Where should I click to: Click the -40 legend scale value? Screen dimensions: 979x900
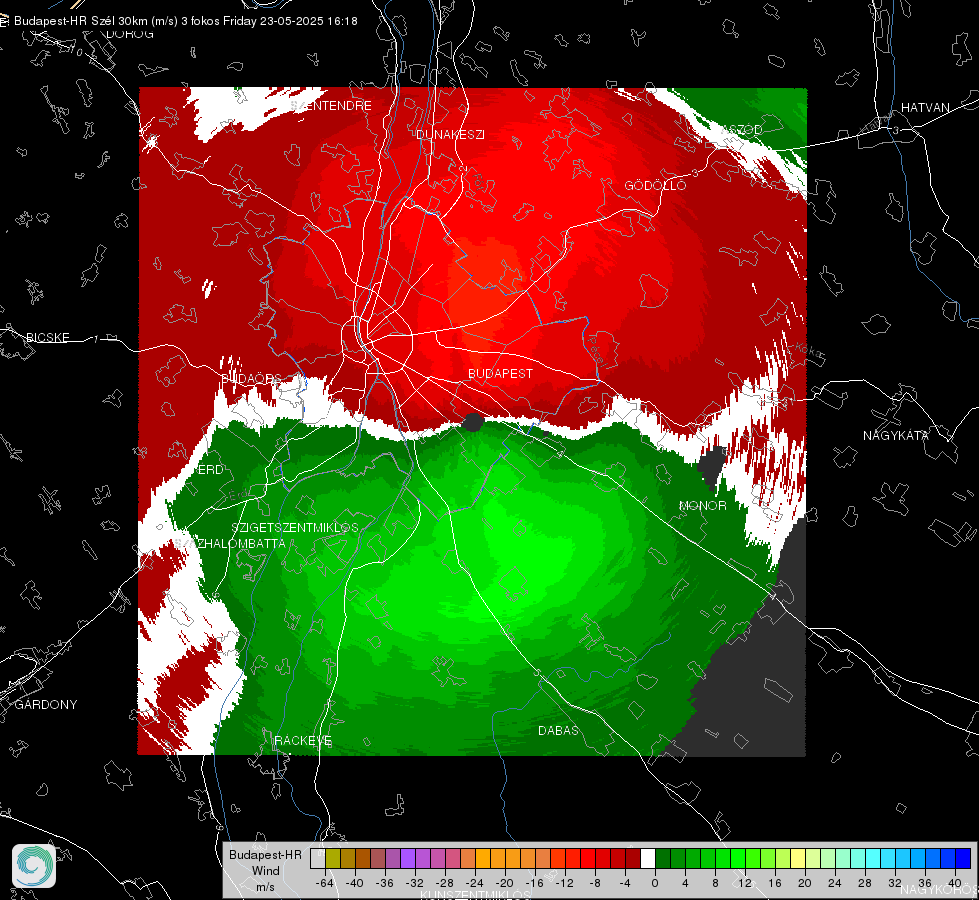(355, 883)
